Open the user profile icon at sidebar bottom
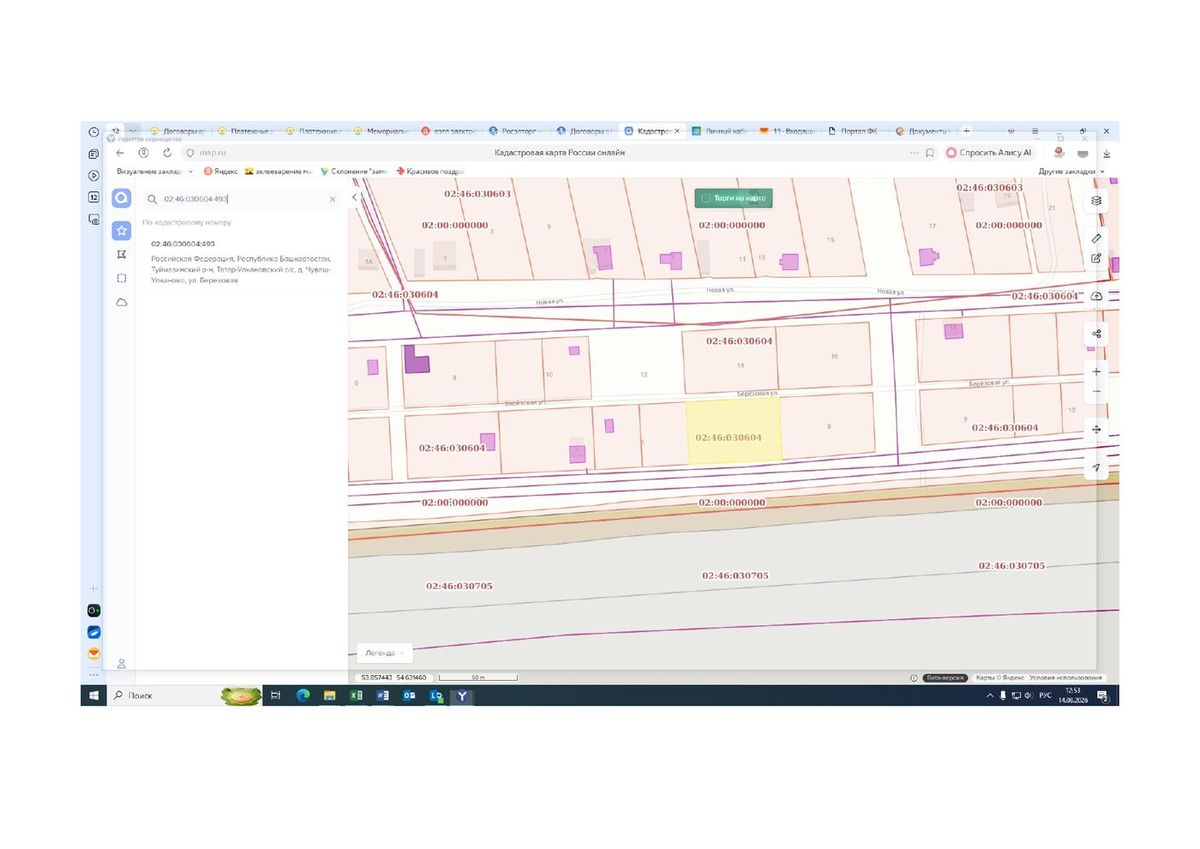This screenshot has width=1200, height=849. click(x=121, y=663)
